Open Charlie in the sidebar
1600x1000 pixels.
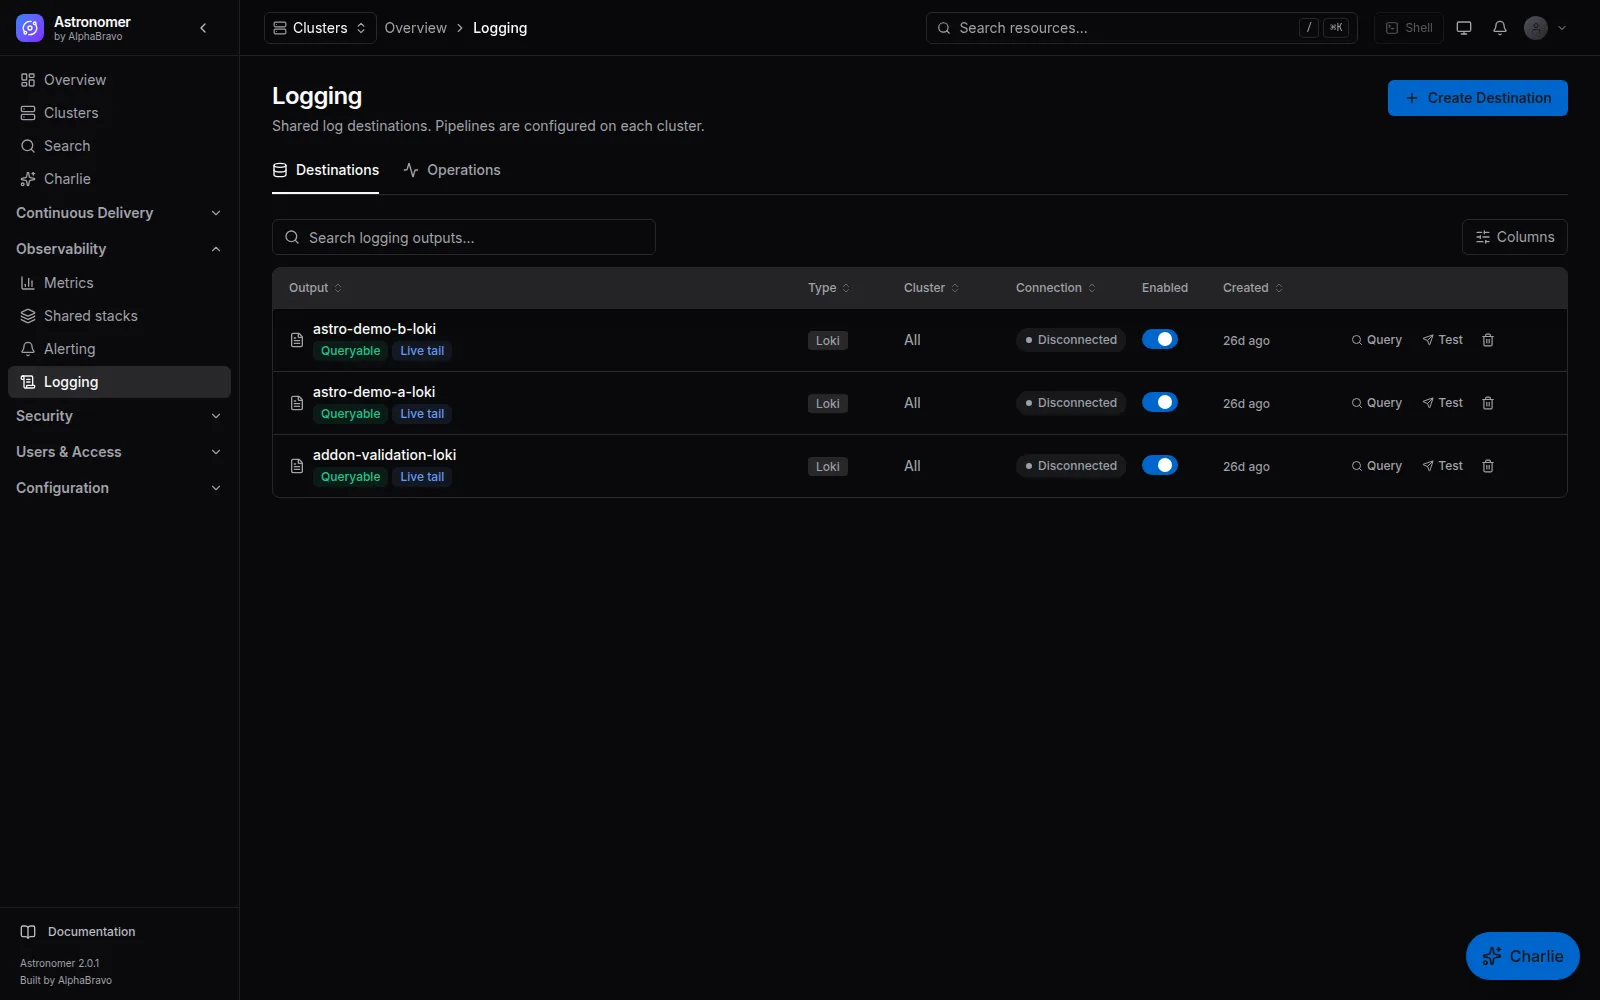119,179
